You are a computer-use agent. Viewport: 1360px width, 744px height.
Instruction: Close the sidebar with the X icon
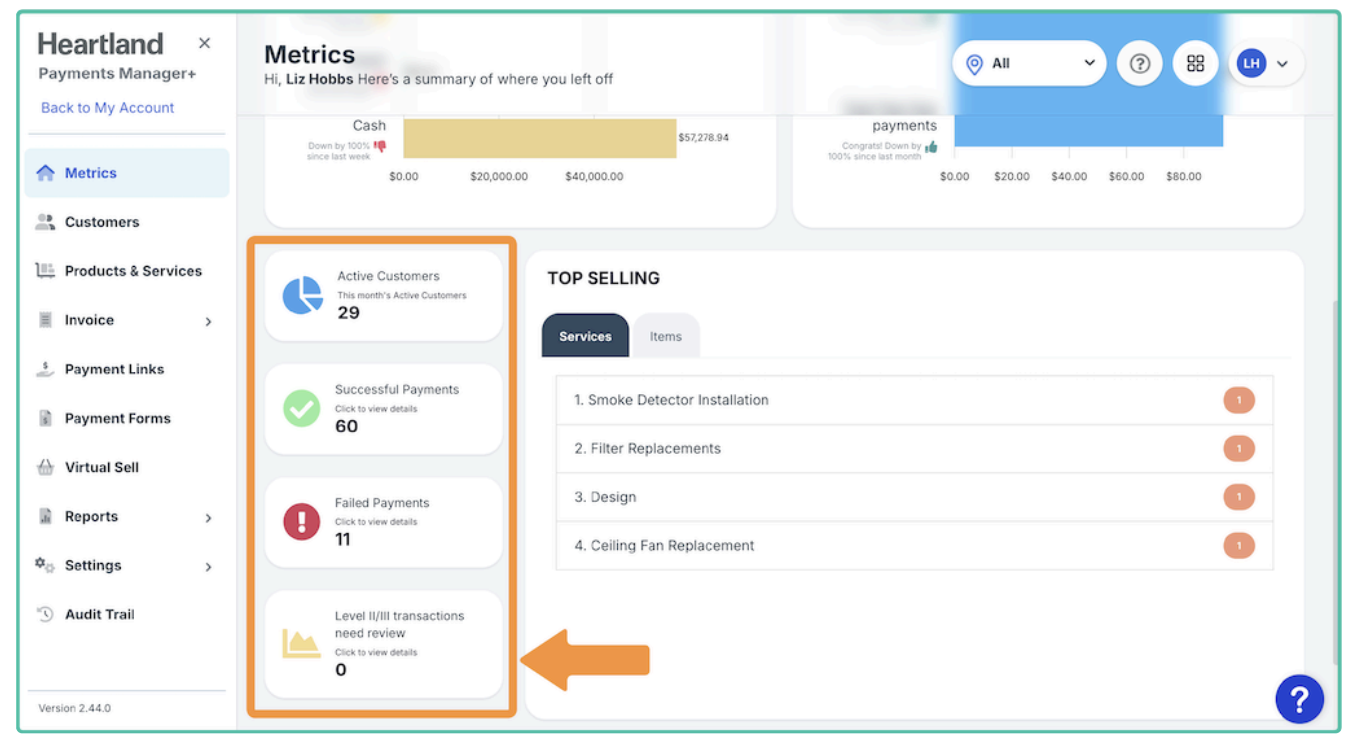pos(205,43)
